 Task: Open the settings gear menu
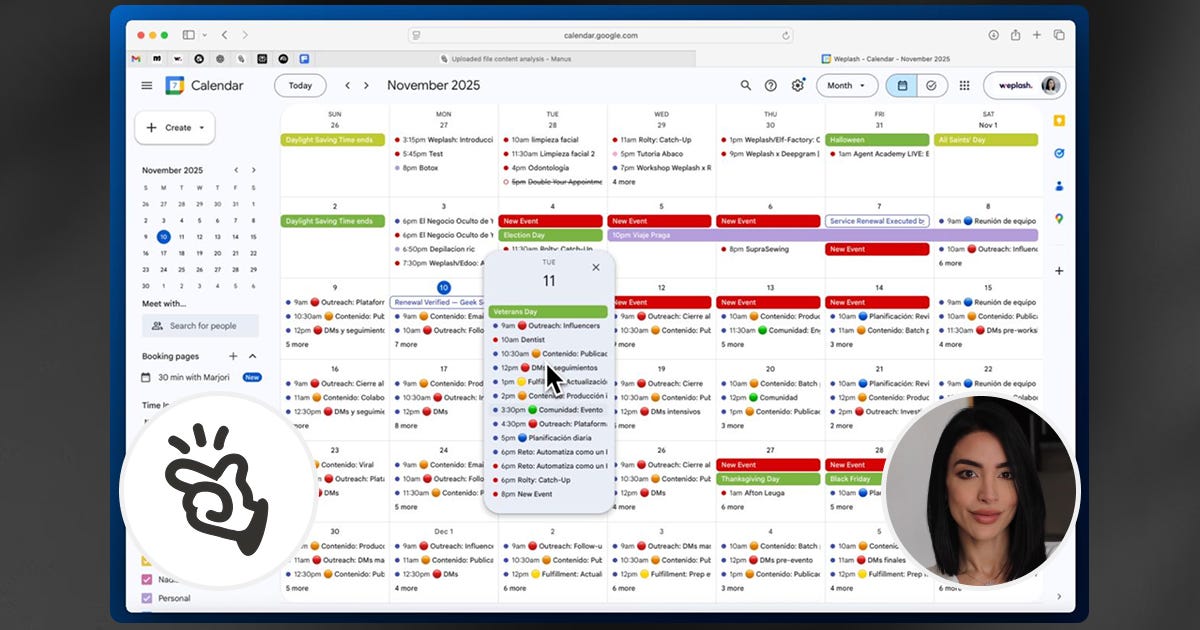797,86
